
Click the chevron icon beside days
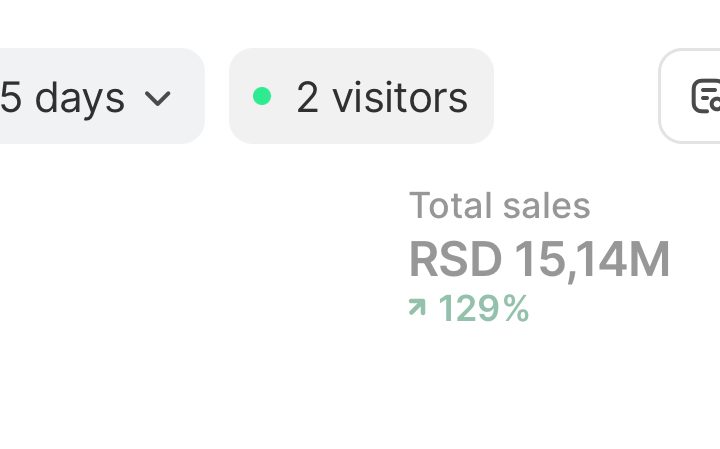tap(158, 98)
